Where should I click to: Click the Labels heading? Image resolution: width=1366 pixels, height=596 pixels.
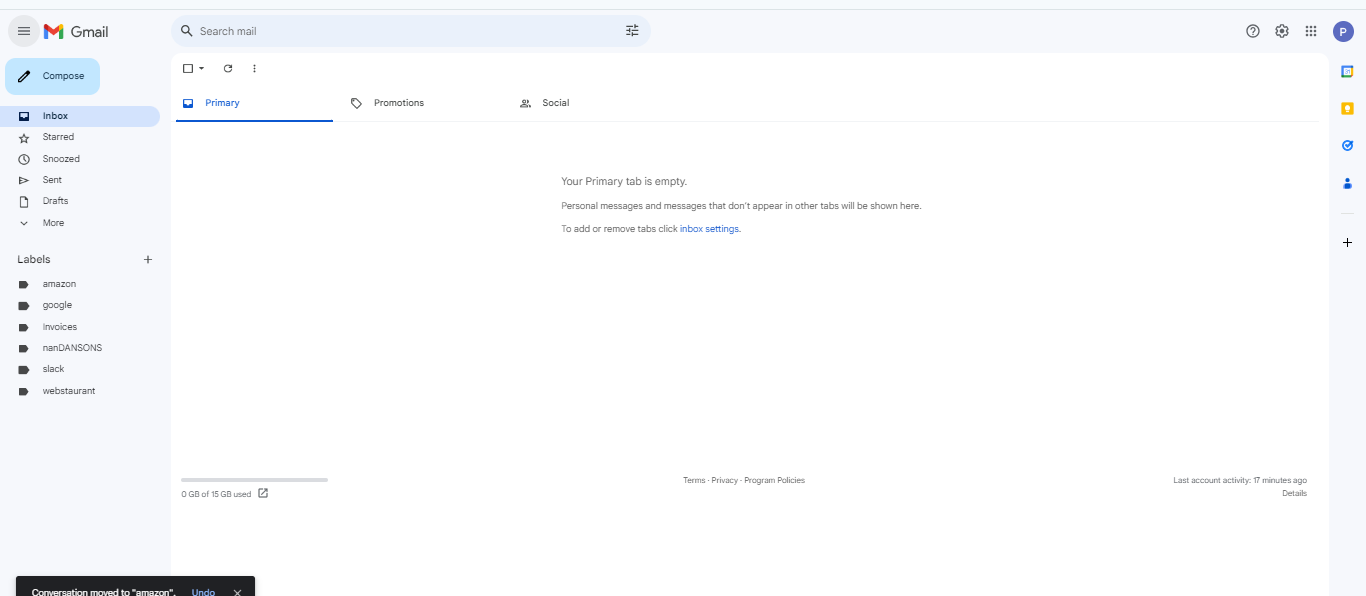point(34,259)
